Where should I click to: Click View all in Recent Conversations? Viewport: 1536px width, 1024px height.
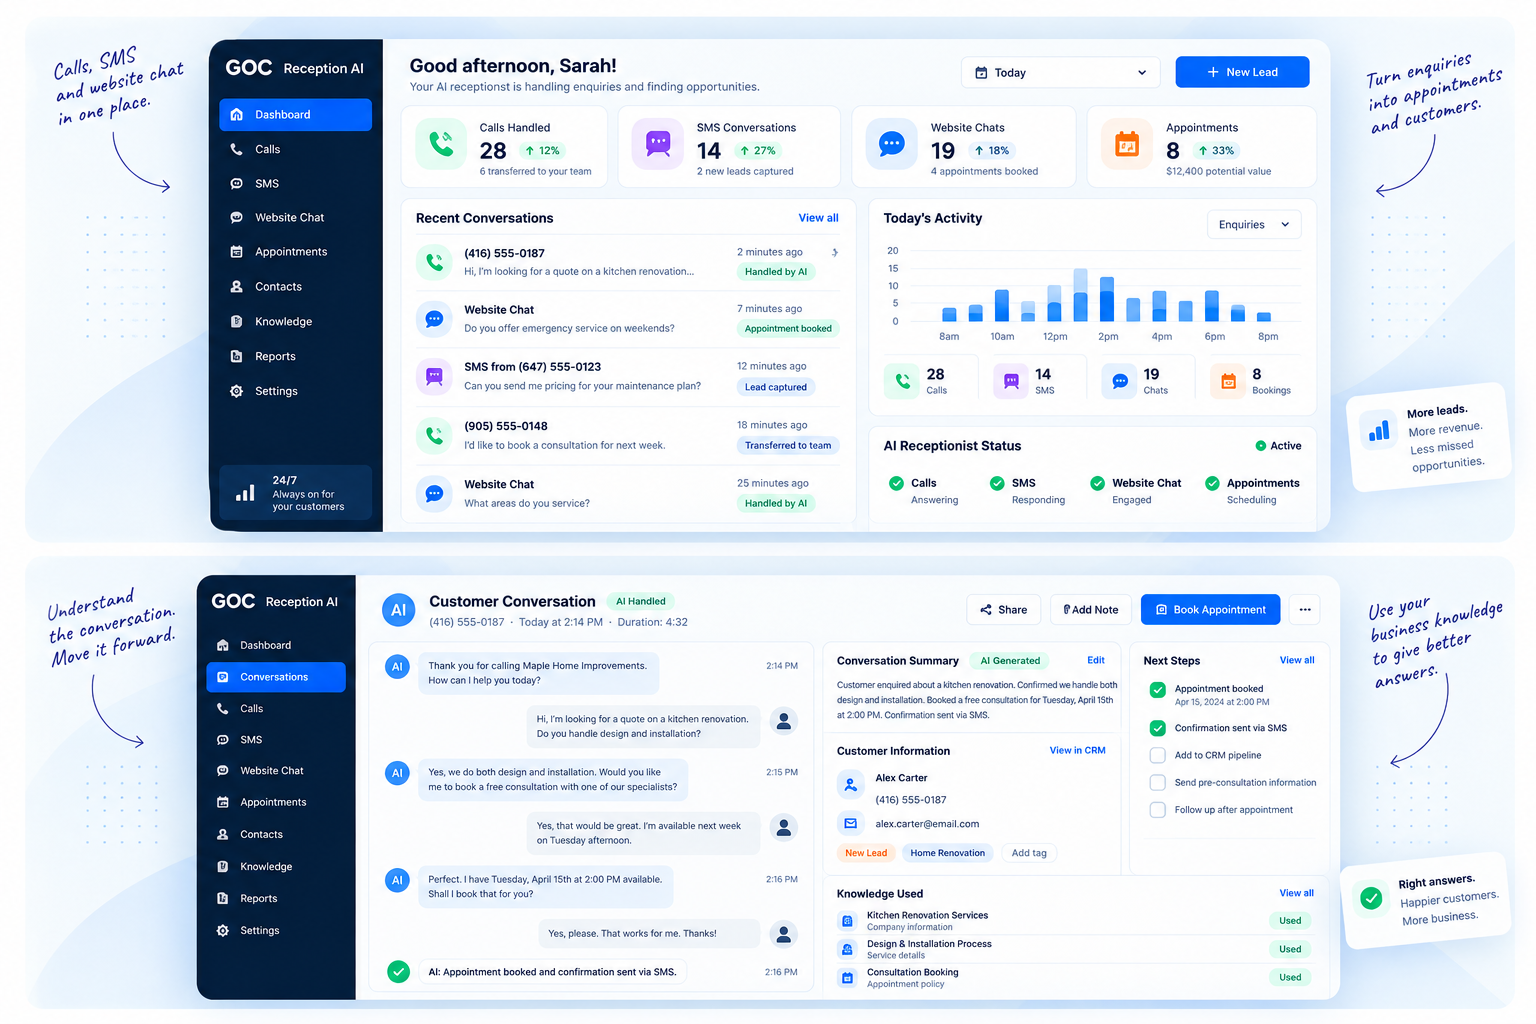coord(818,218)
